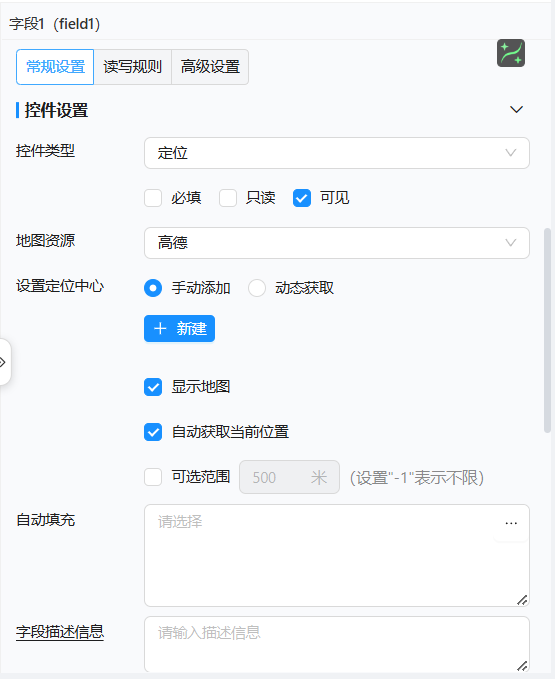
Task: Switch to the 高级设置 tab
Action: point(210,67)
